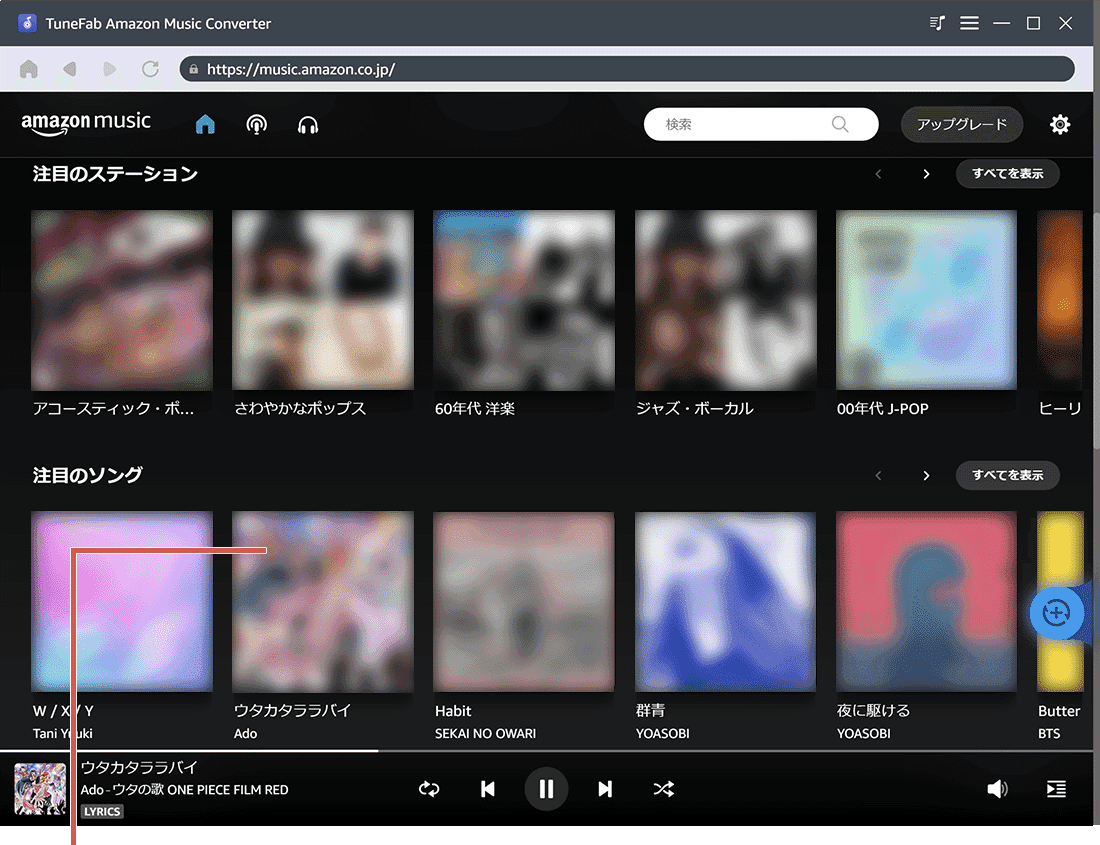Open the hamburger menu in the title bar
1100x845 pixels.
point(969,22)
